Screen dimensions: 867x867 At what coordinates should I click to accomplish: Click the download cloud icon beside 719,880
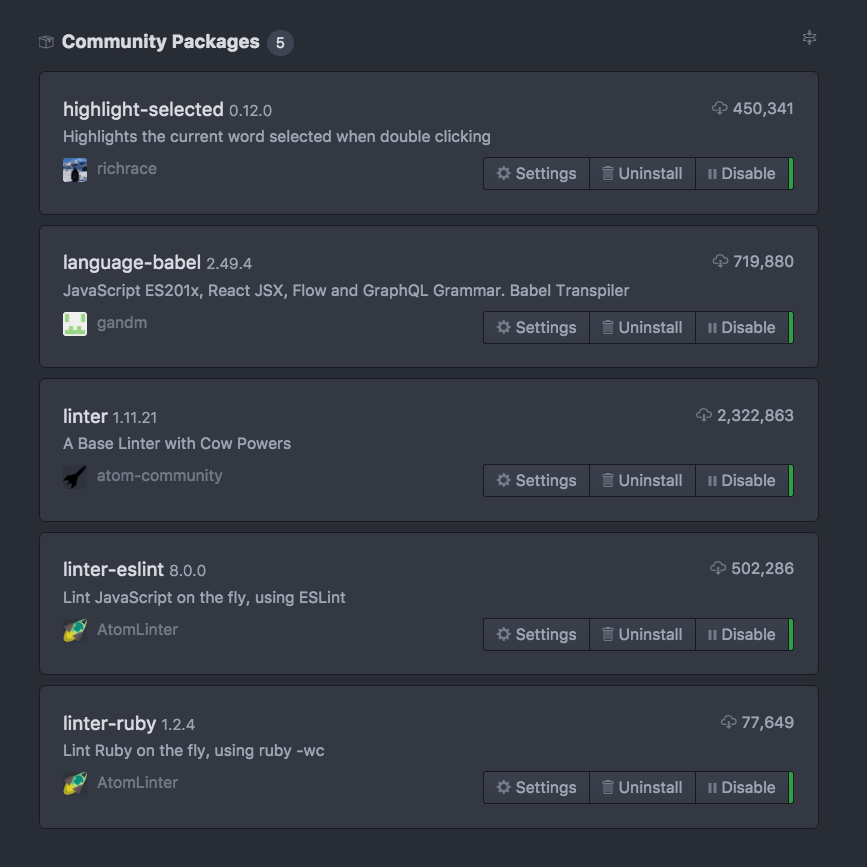pyautogui.click(x=720, y=261)
